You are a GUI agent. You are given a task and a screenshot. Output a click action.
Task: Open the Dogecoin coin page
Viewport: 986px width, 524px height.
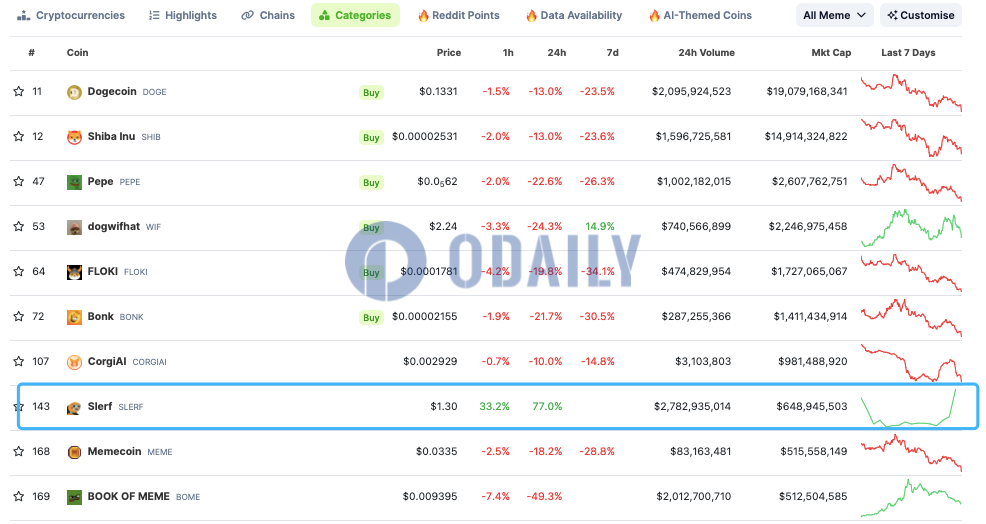112,91
